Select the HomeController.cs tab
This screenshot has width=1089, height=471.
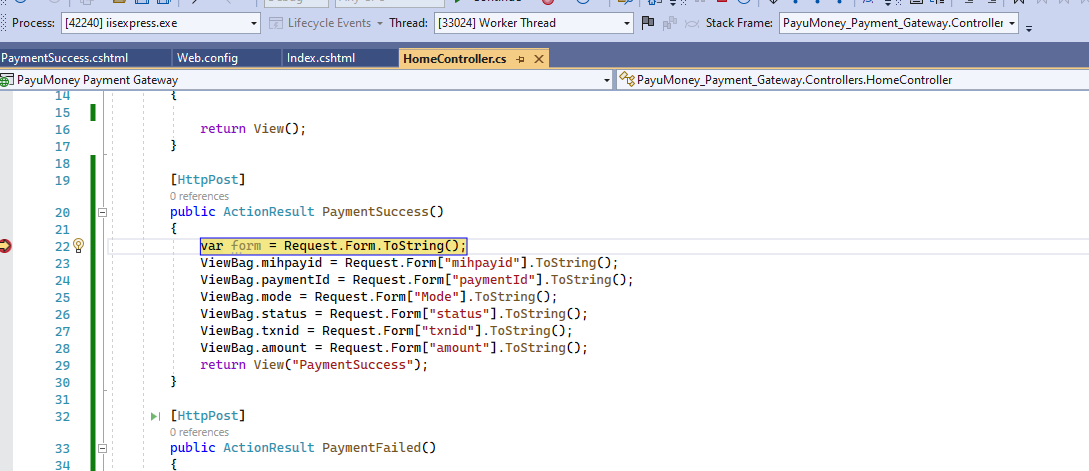coord(454,59)
